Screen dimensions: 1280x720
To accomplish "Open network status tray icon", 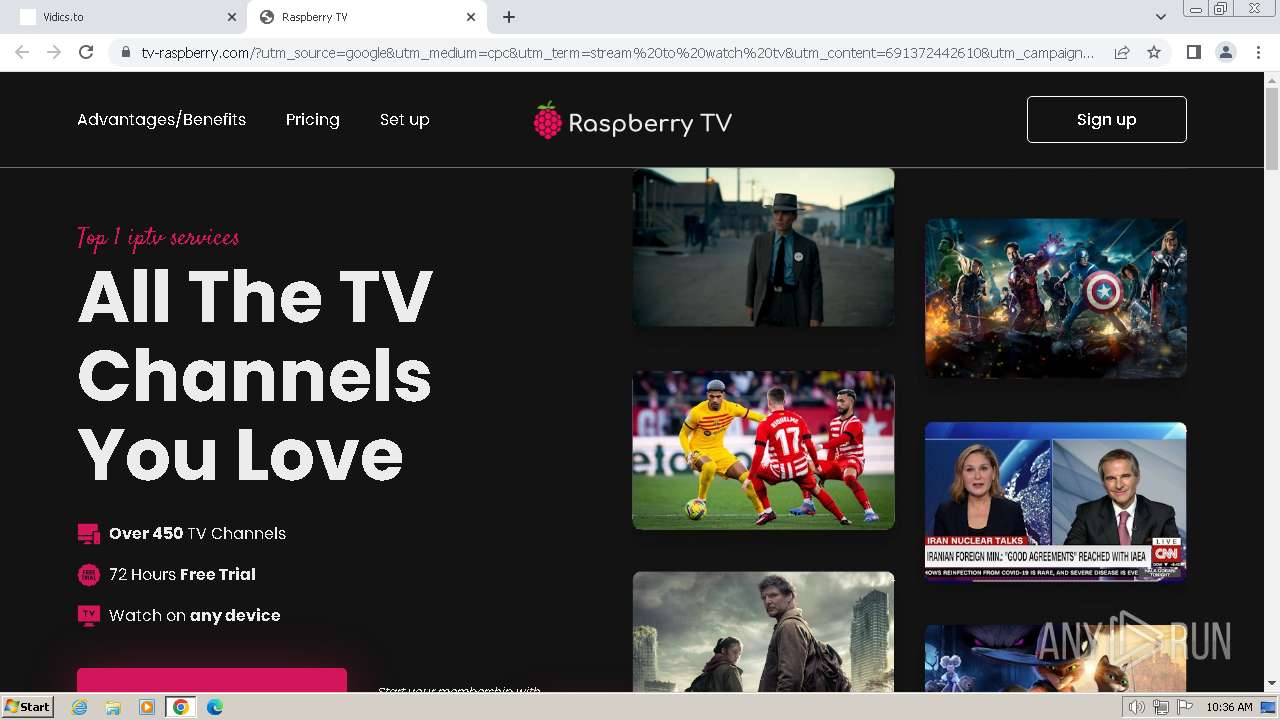I will click(x=1161, y=707).
